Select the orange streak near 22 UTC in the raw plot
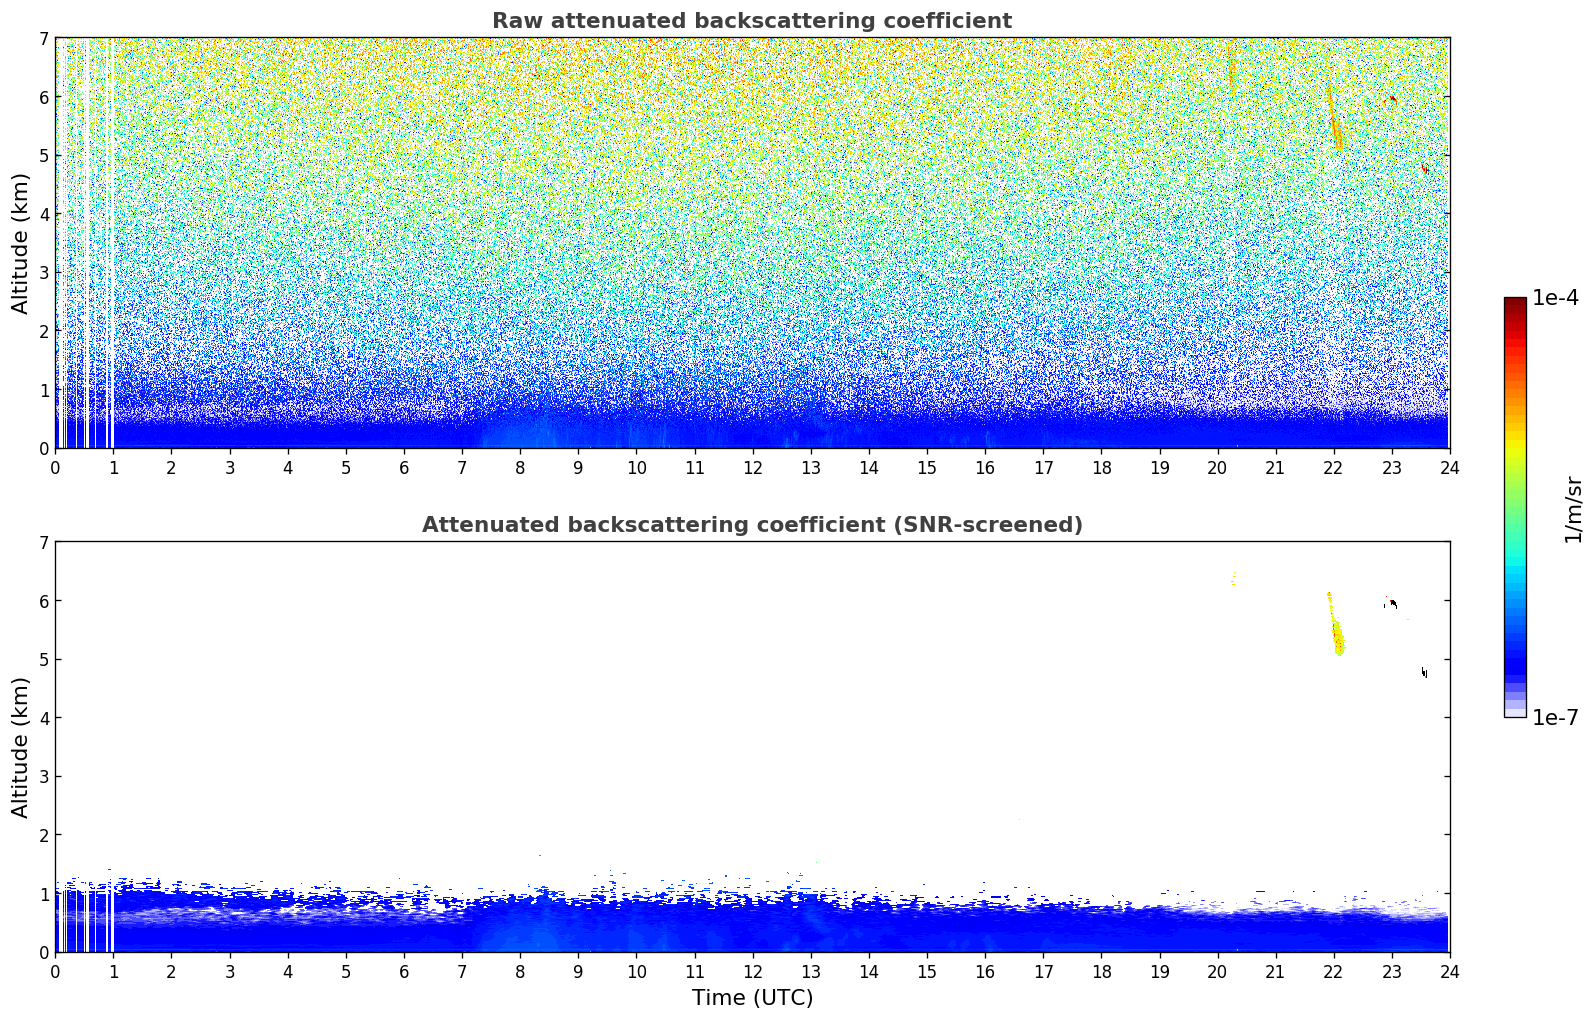Screen dimensions: 1595x1020 [x=1336, y=128]
